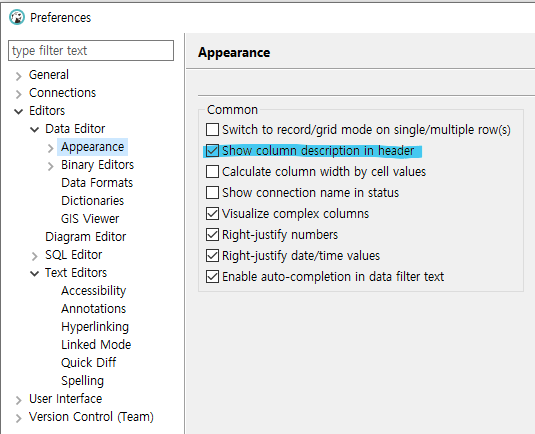Open the Diagram Editor preferences page
The height and width of the screenshot is (434, 535).
point(86,236)
